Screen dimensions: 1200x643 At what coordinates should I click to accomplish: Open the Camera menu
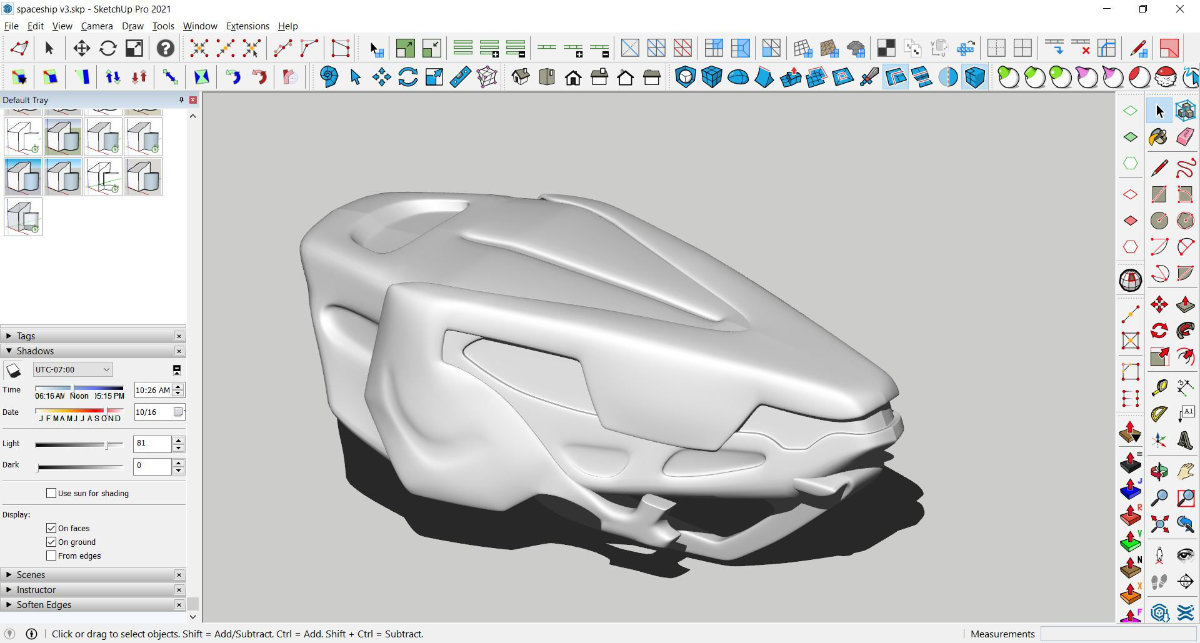97,26
